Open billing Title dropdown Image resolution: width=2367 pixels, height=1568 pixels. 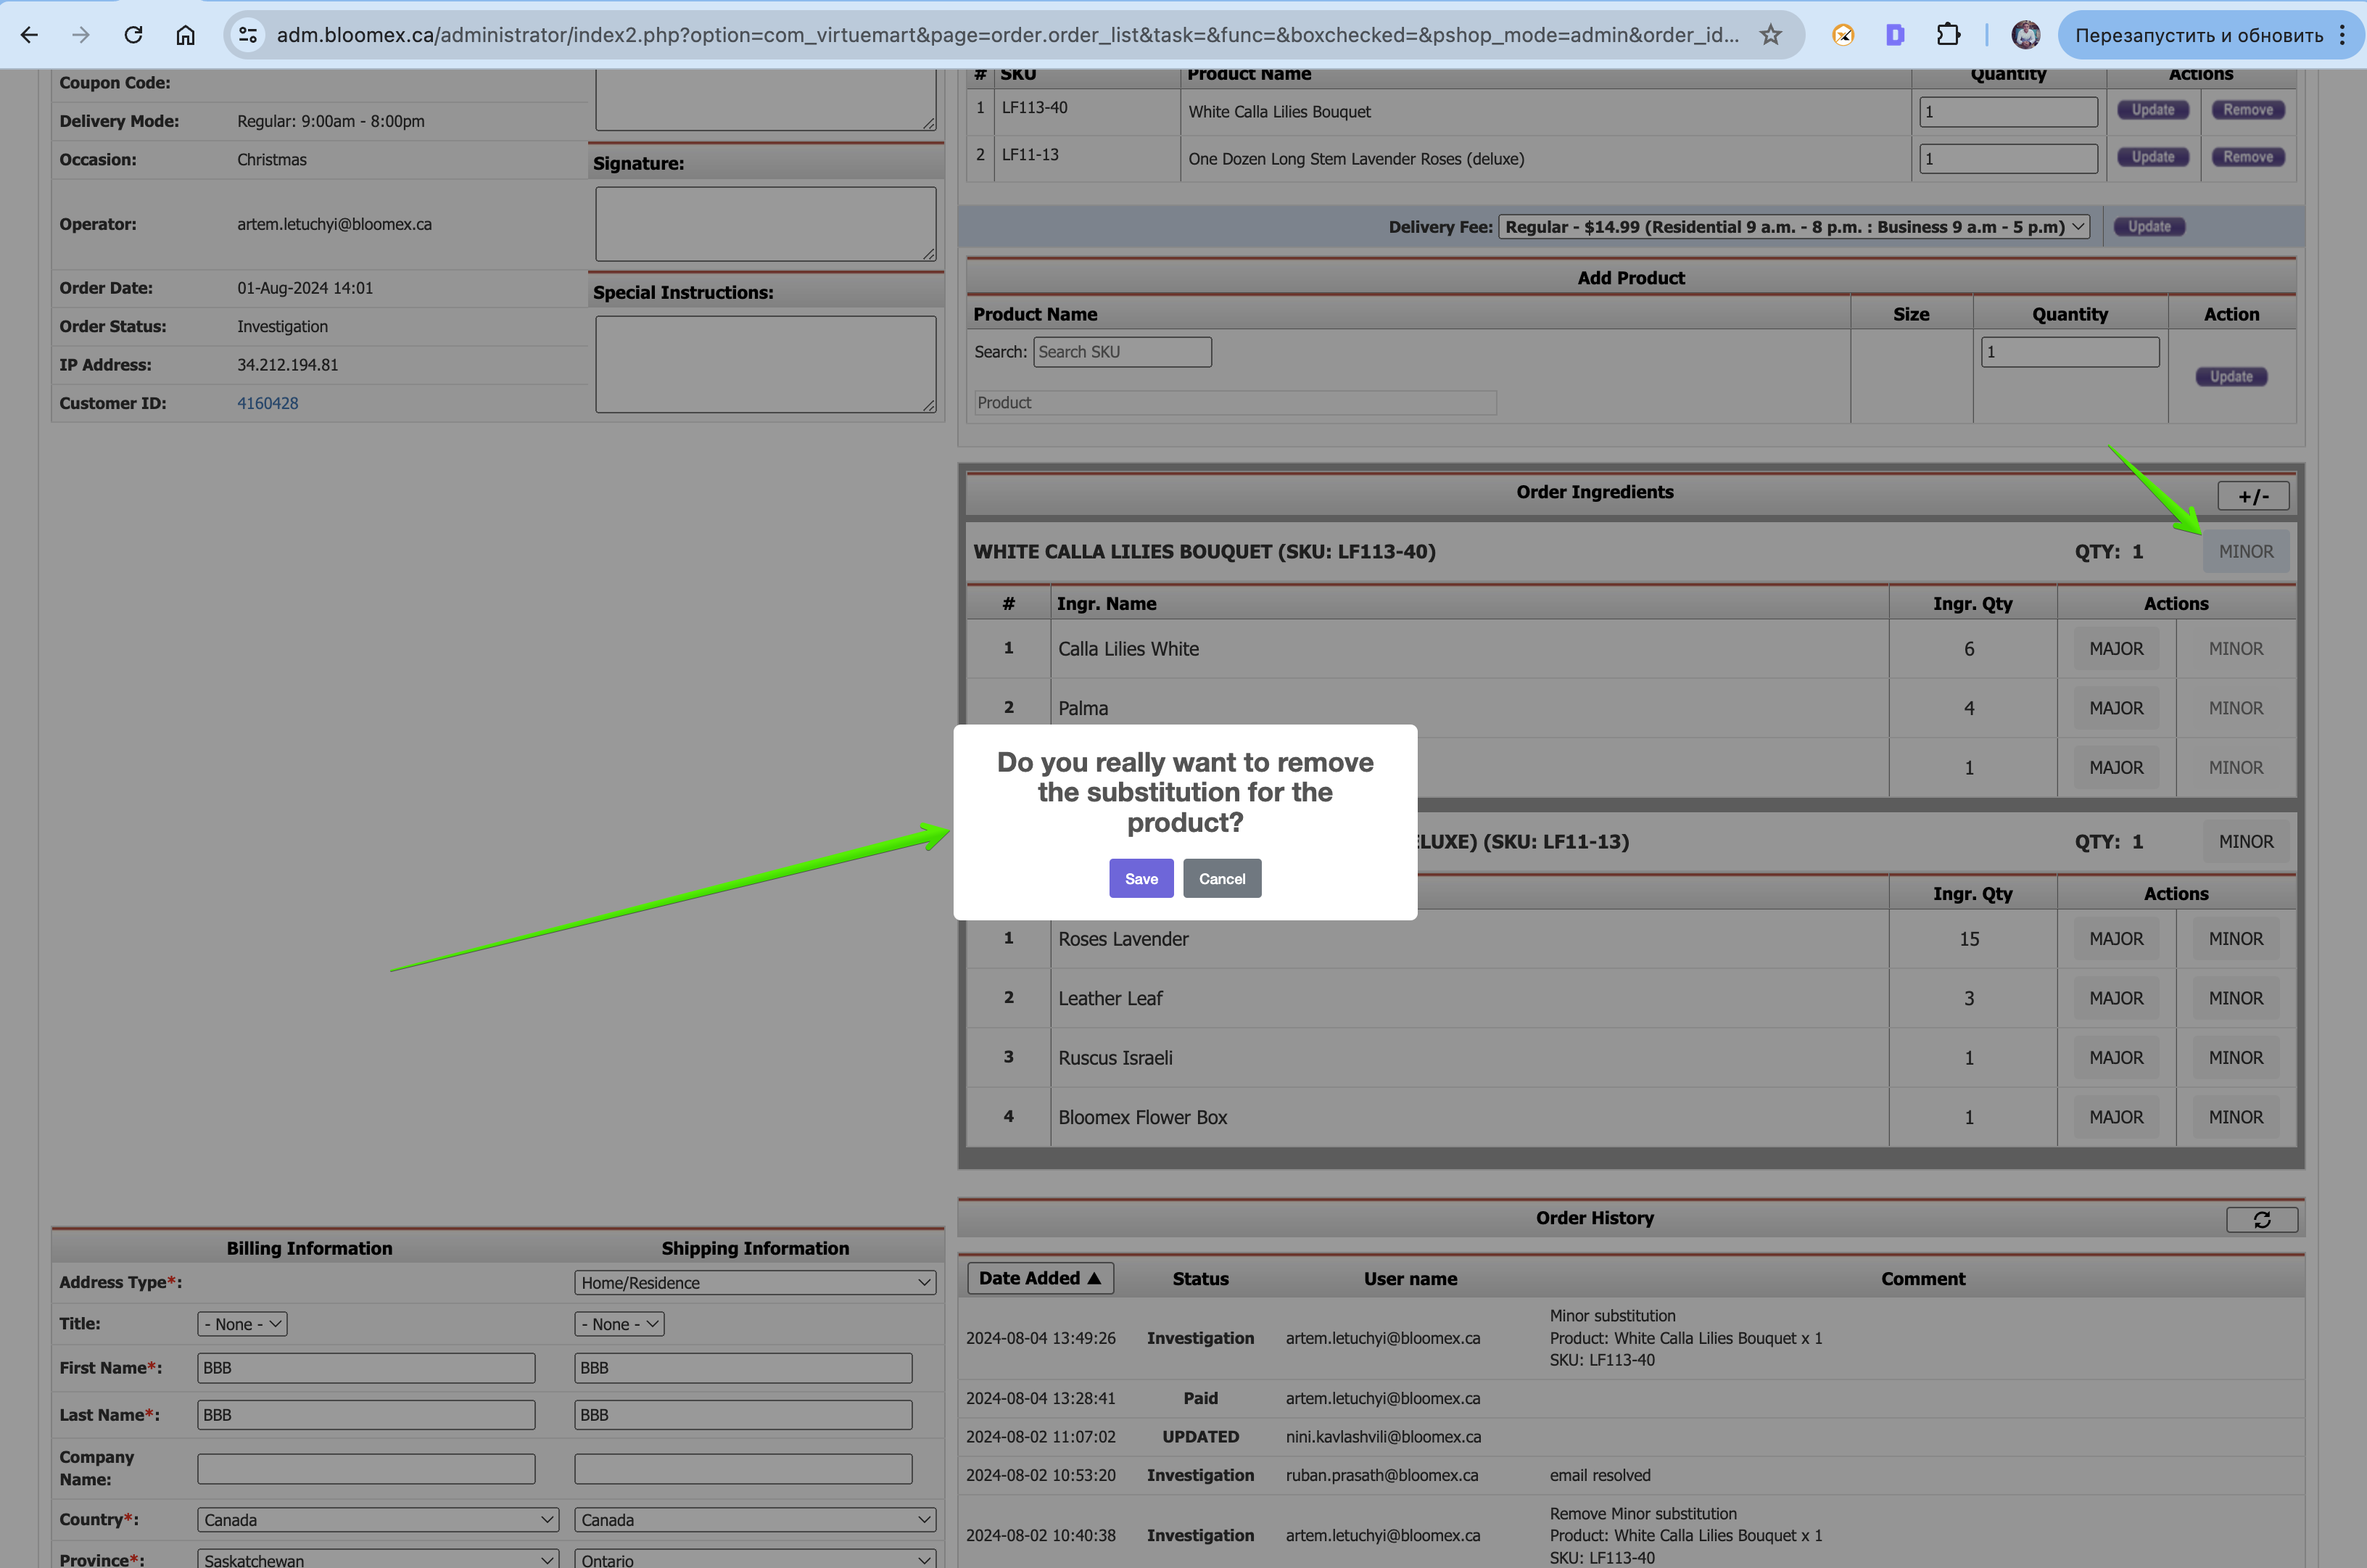click(x=242, y=1324)
